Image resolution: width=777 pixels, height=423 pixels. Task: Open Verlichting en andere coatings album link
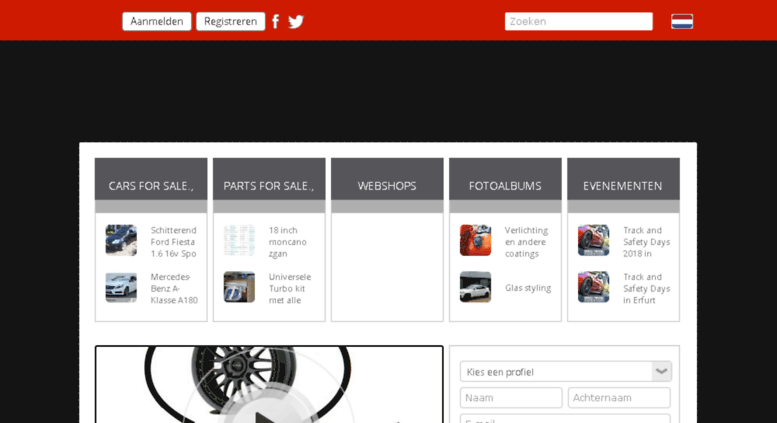(x=526, y=242)
